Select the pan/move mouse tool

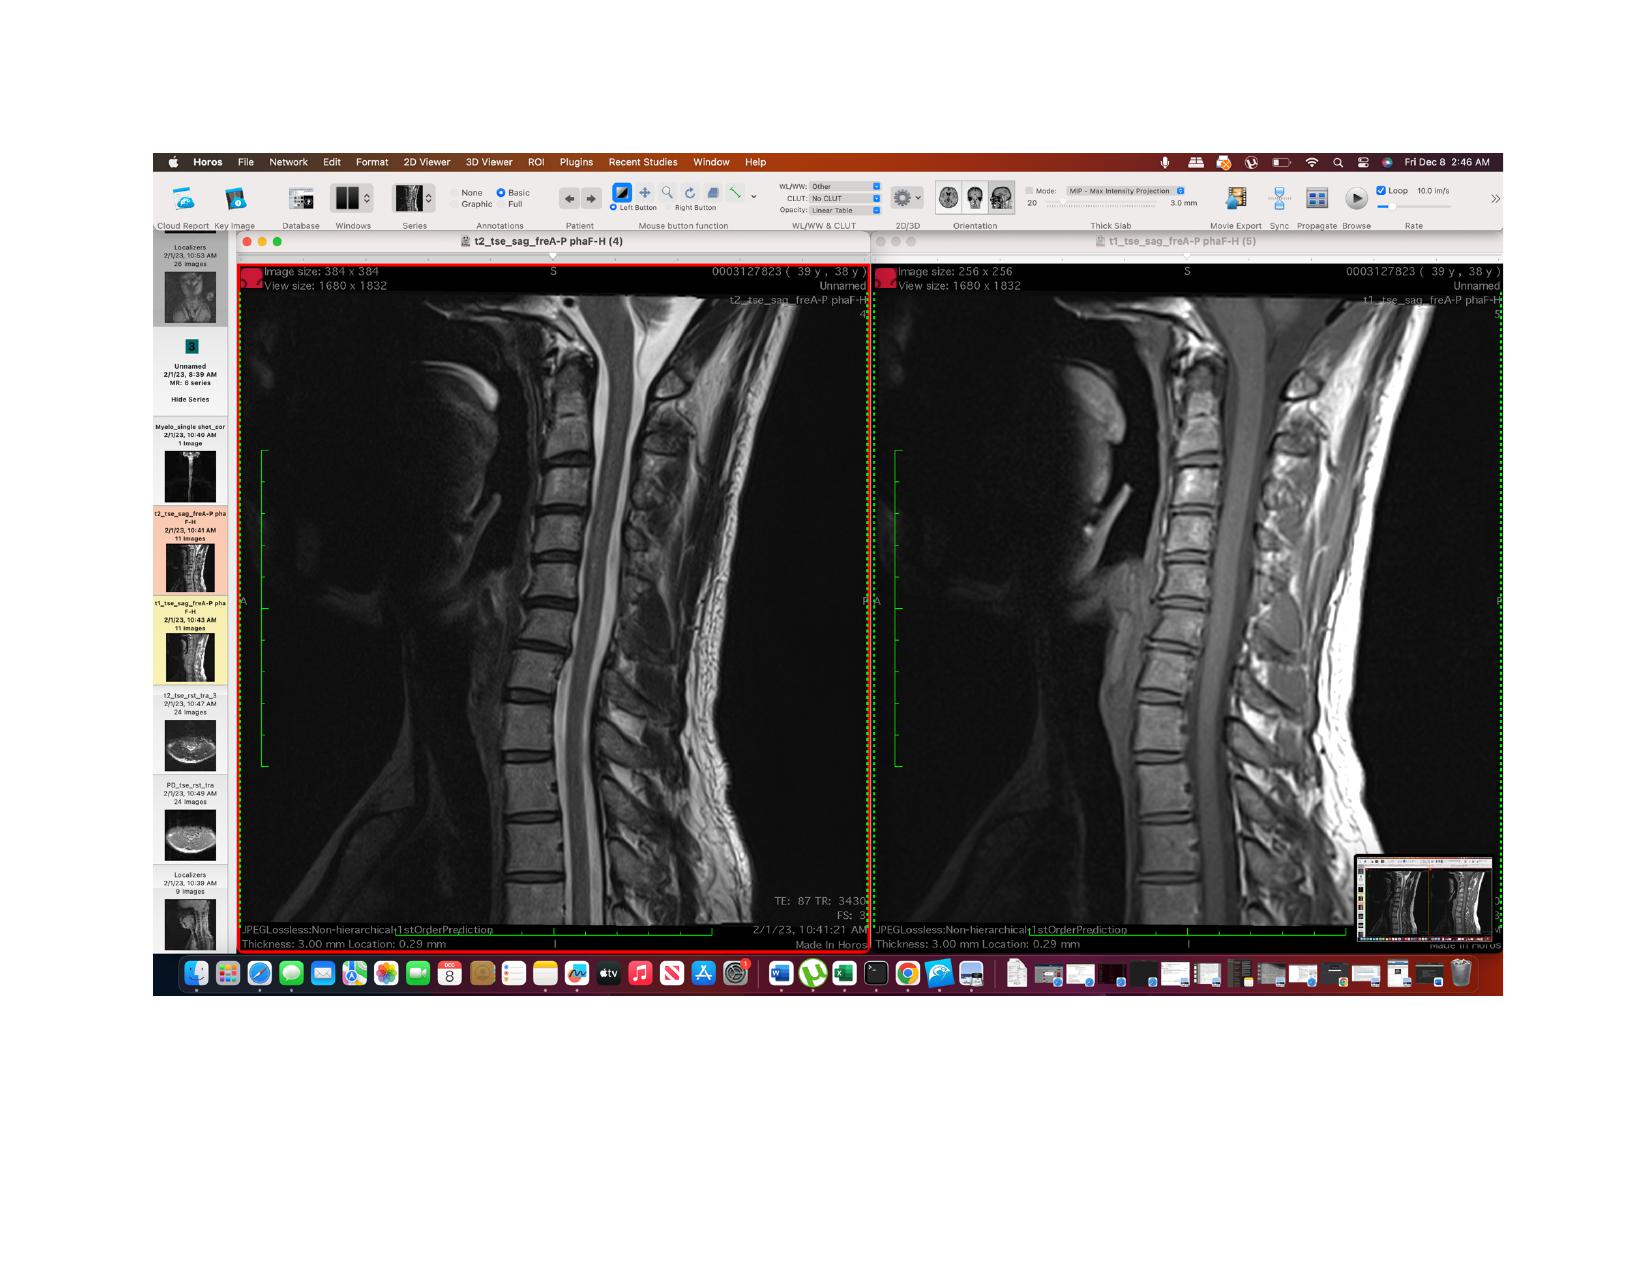645,193
